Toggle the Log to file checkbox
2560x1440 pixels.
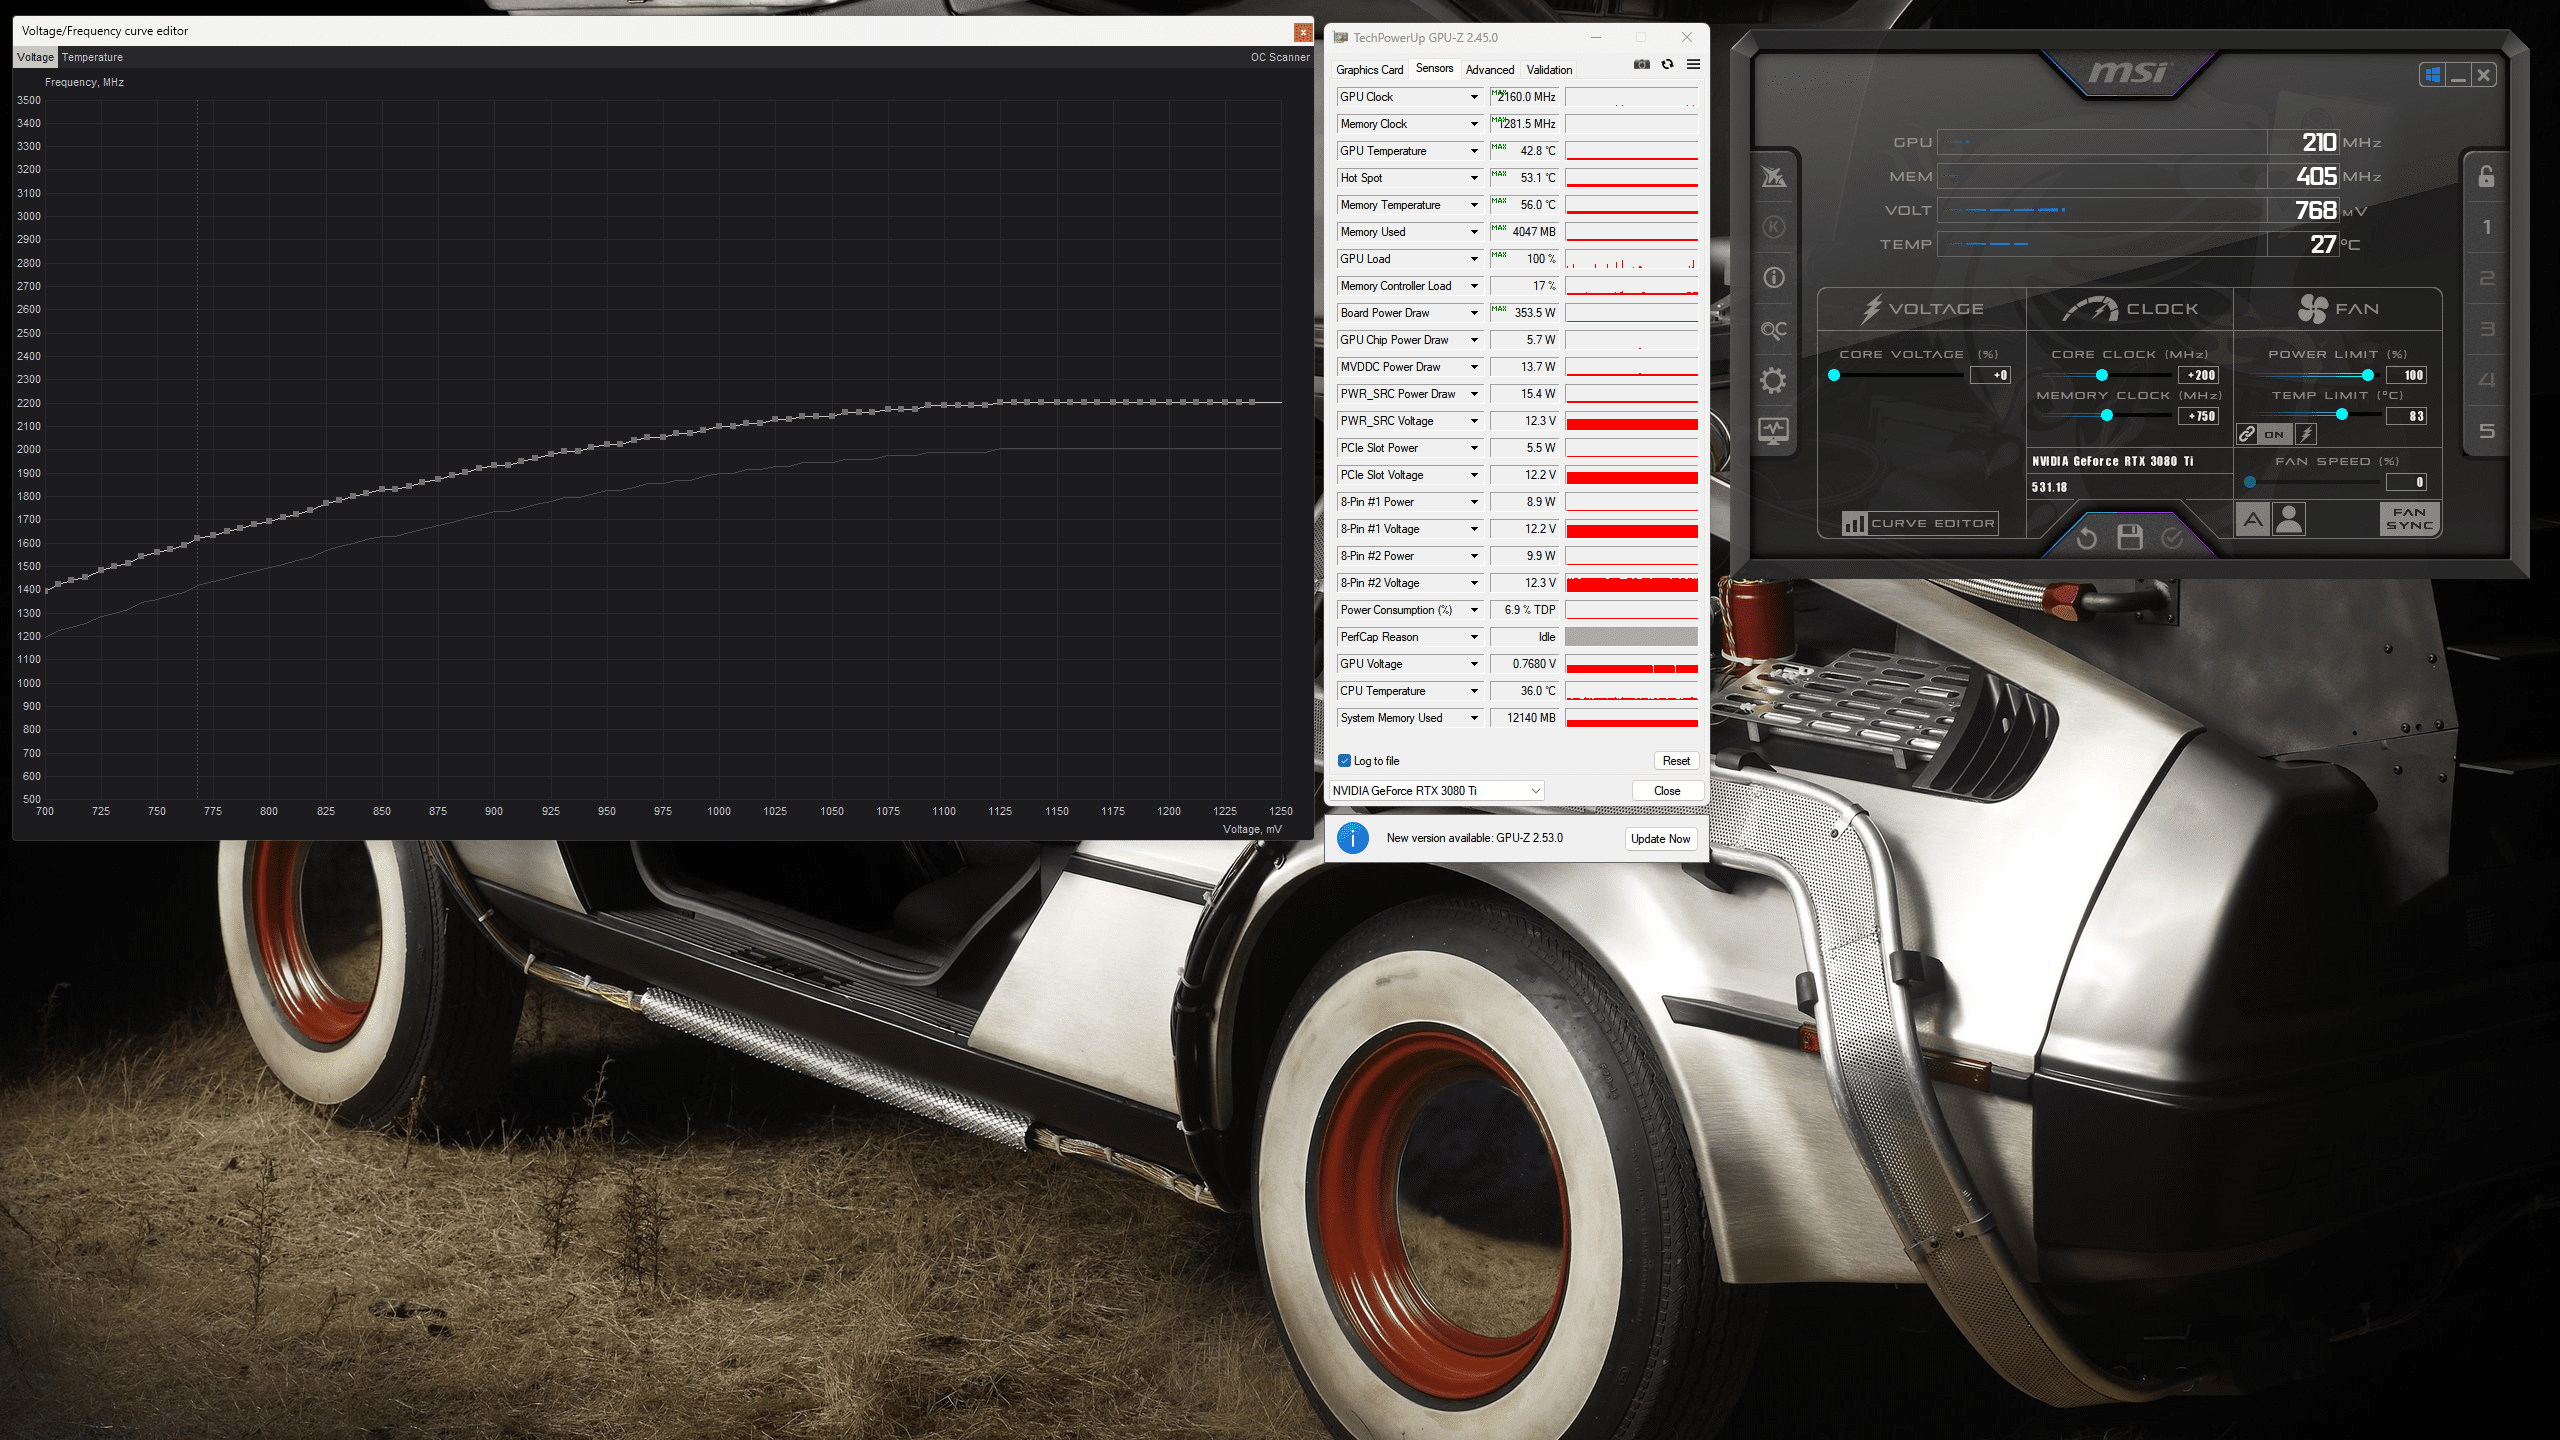tap(1344, 761)
